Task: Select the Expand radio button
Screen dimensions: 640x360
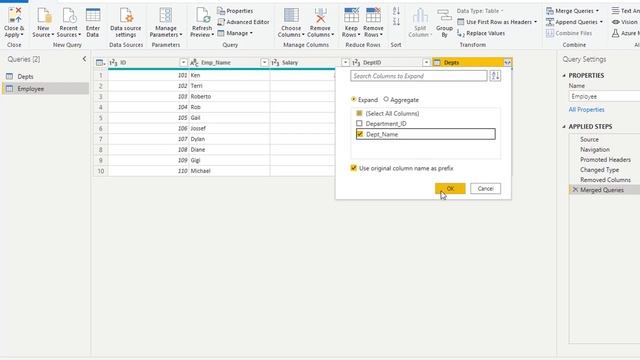Action: coord(353,99)
